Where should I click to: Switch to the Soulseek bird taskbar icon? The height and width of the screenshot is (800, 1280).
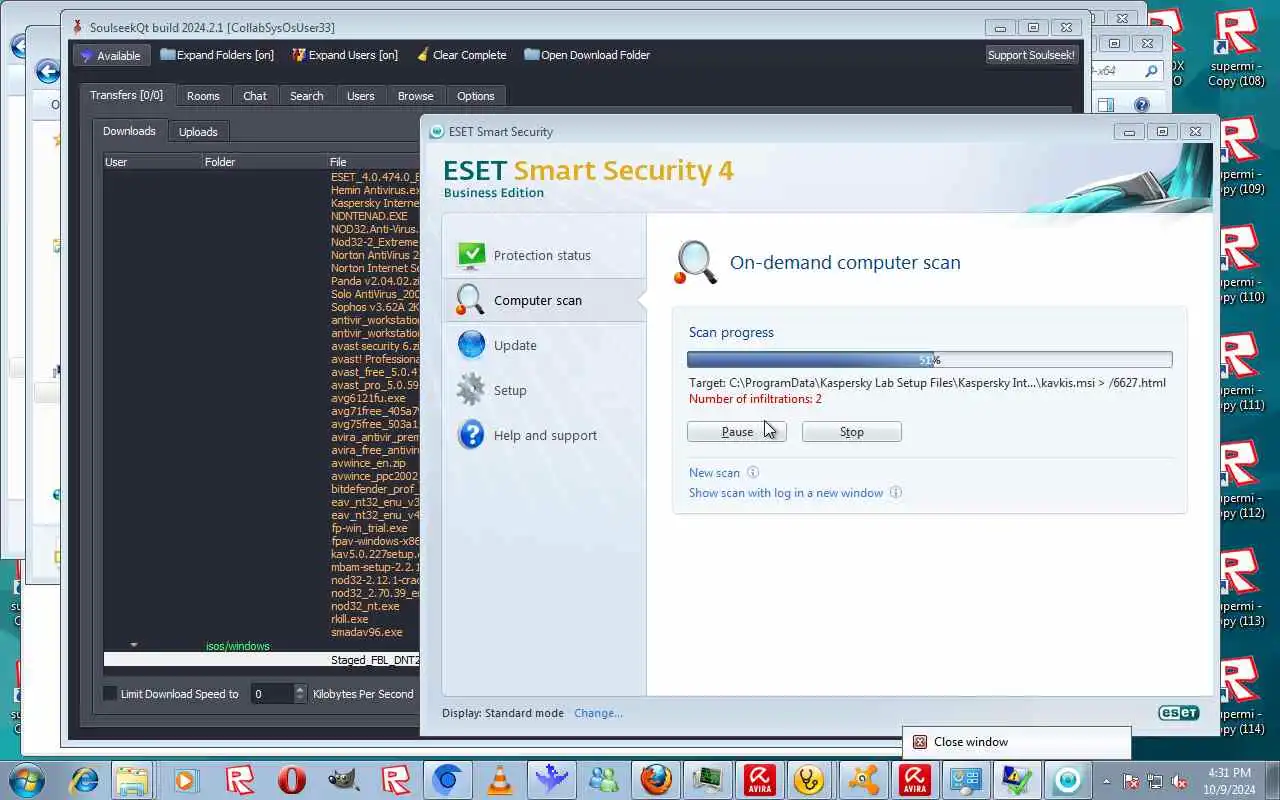(x=551, y=779)
